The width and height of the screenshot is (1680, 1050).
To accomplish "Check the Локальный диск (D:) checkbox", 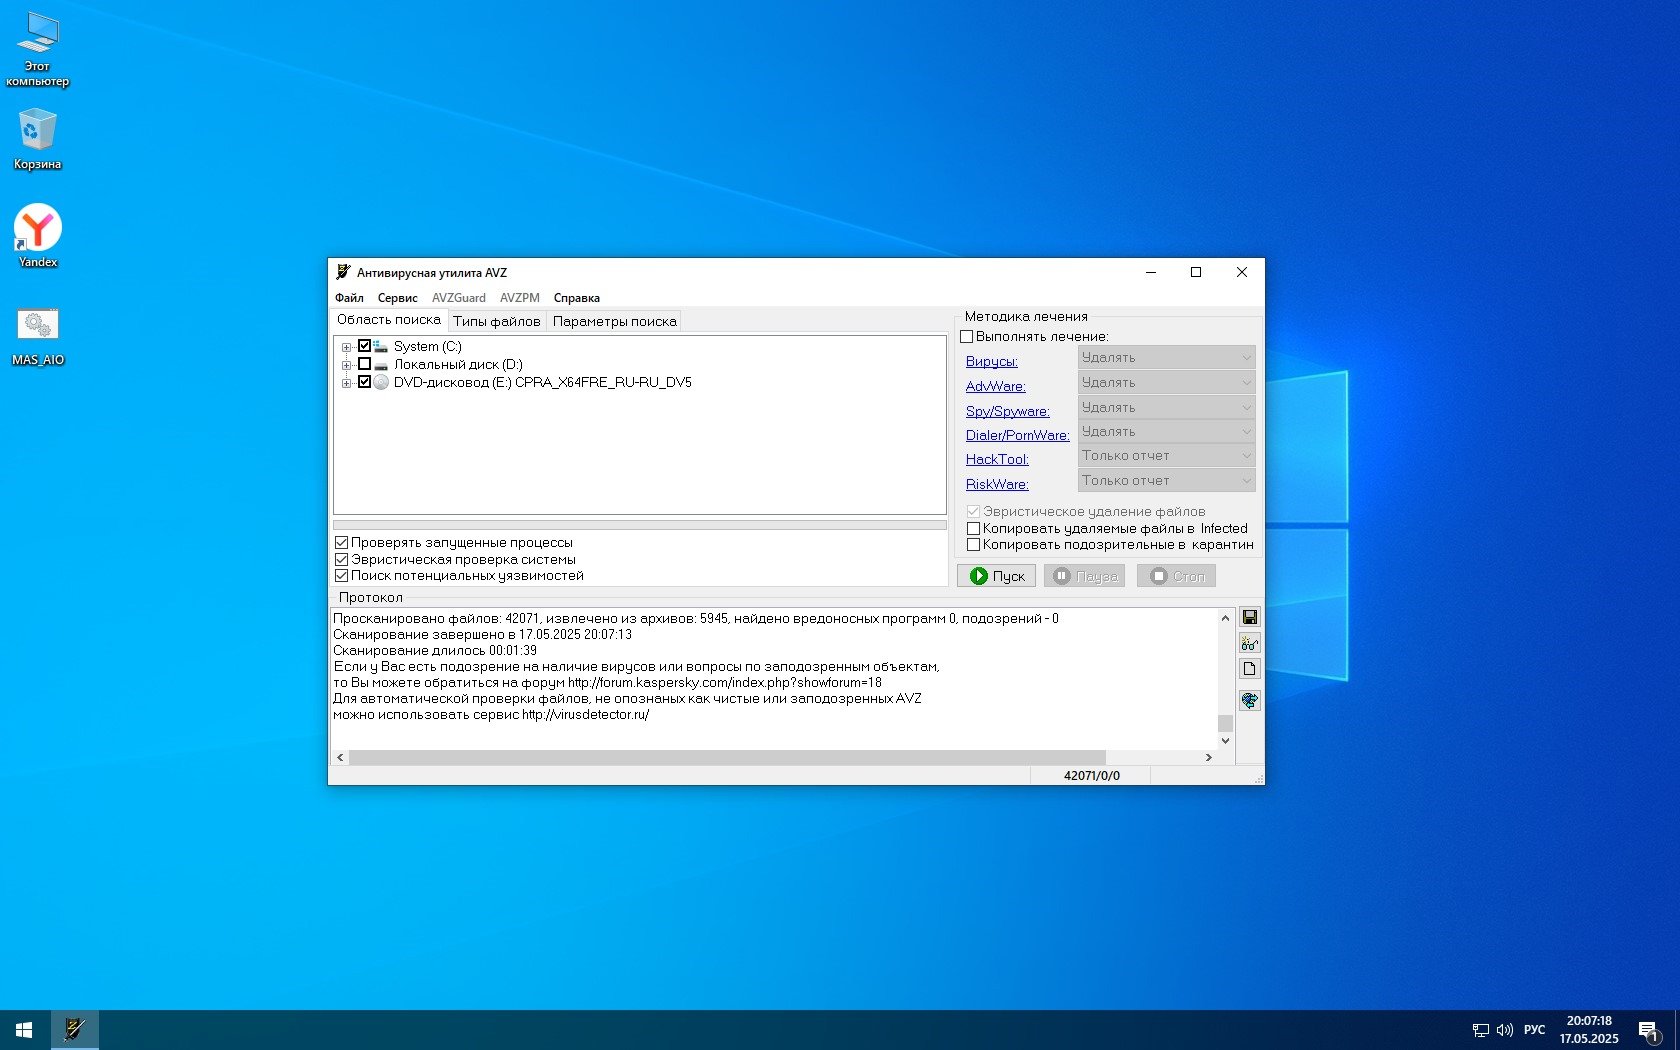I will coord(364,364).
